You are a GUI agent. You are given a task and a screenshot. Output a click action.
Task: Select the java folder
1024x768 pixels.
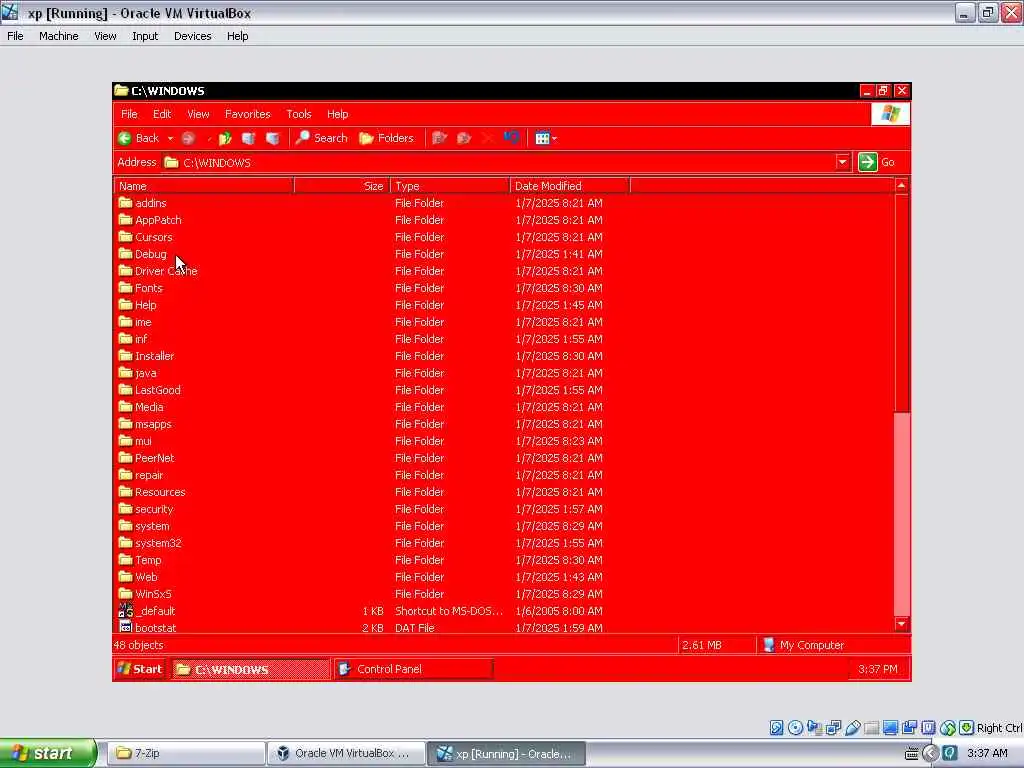138,373
